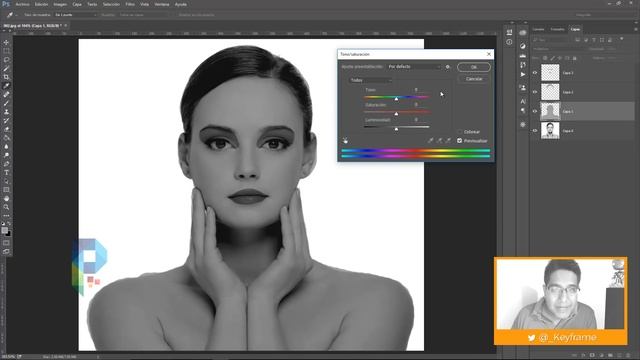Click the Tono slider handle
Image resolution: width=640 pixels, height=360 pixels.
tap(396, 99)
